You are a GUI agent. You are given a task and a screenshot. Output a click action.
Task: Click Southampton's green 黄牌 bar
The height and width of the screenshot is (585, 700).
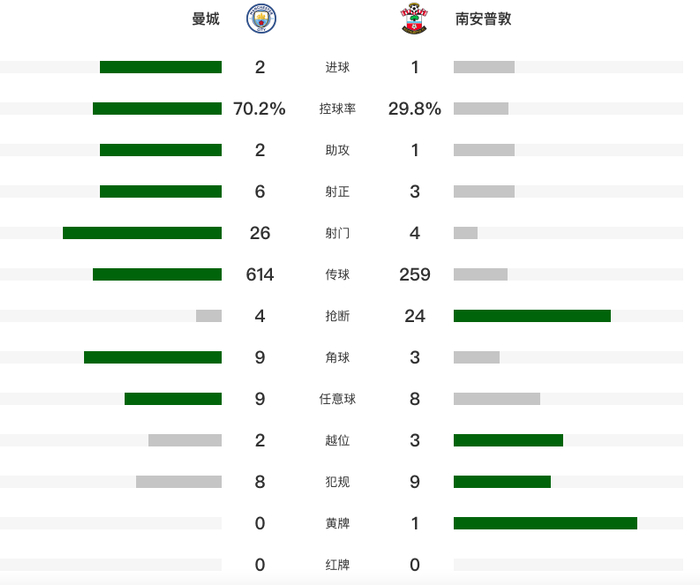pos(545,523)
